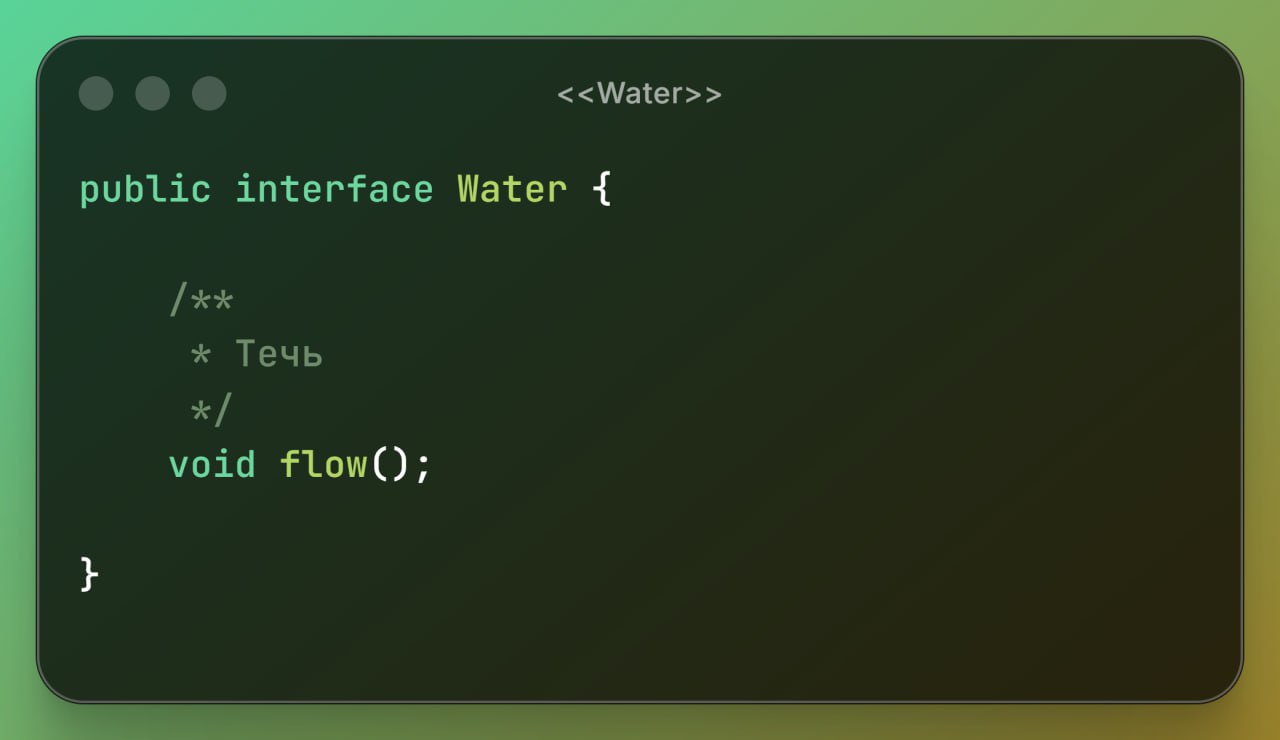This screenshot has height=740, width=1280.
Task: Click the asterisk before Течь
Action: [x=200, y=355]
